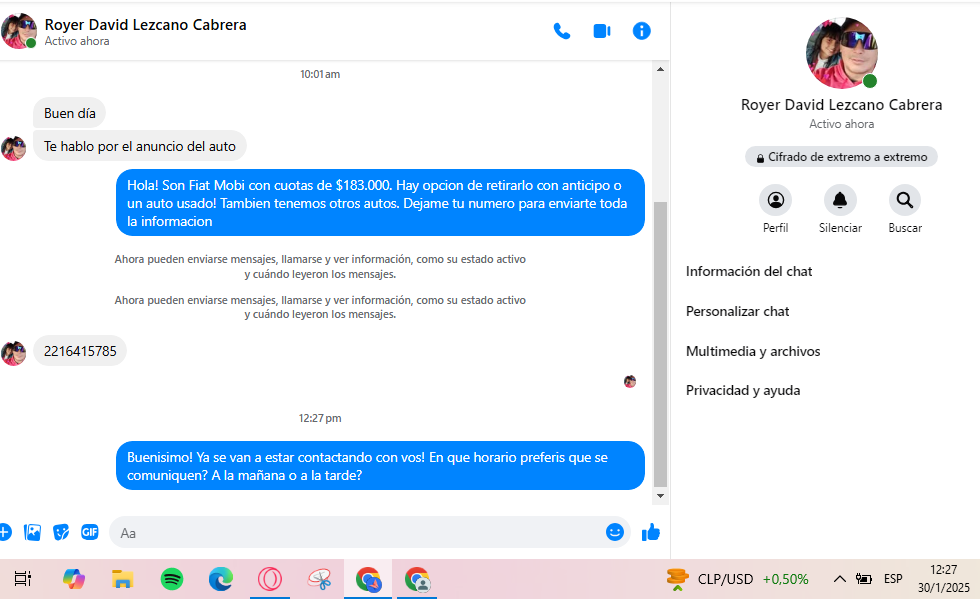Open the GIF picker
Viewport: 980px width, 599px height.
point(90,532)
